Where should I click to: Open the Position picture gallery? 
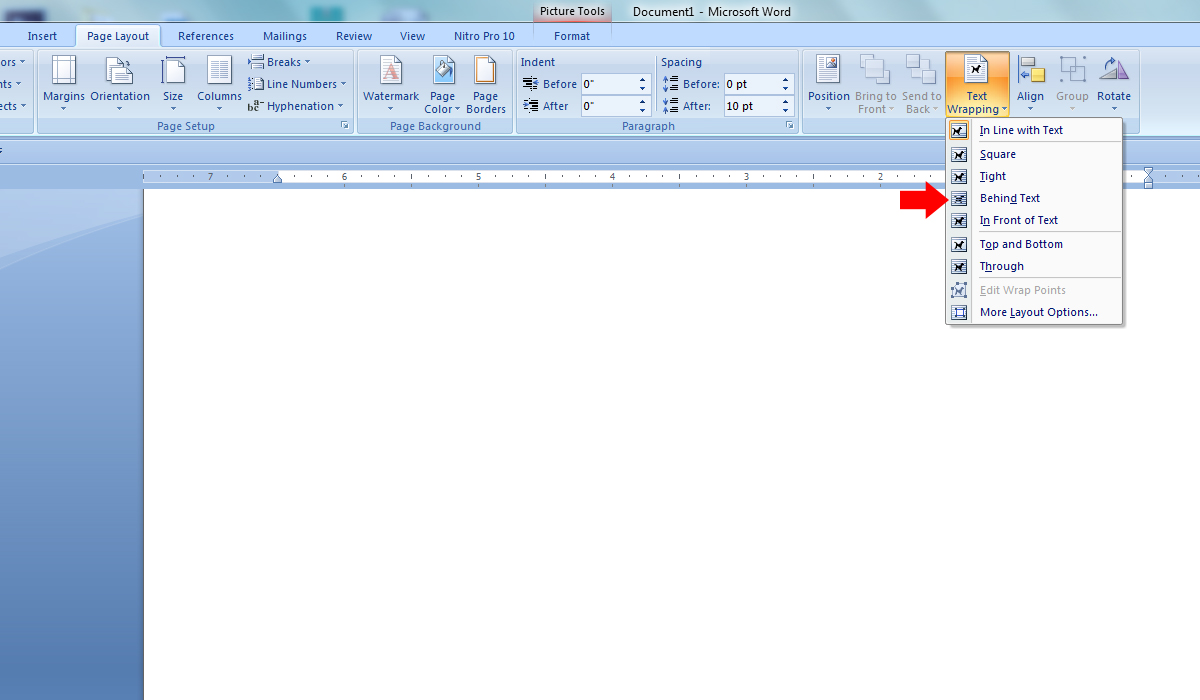[x=828, y=82]
